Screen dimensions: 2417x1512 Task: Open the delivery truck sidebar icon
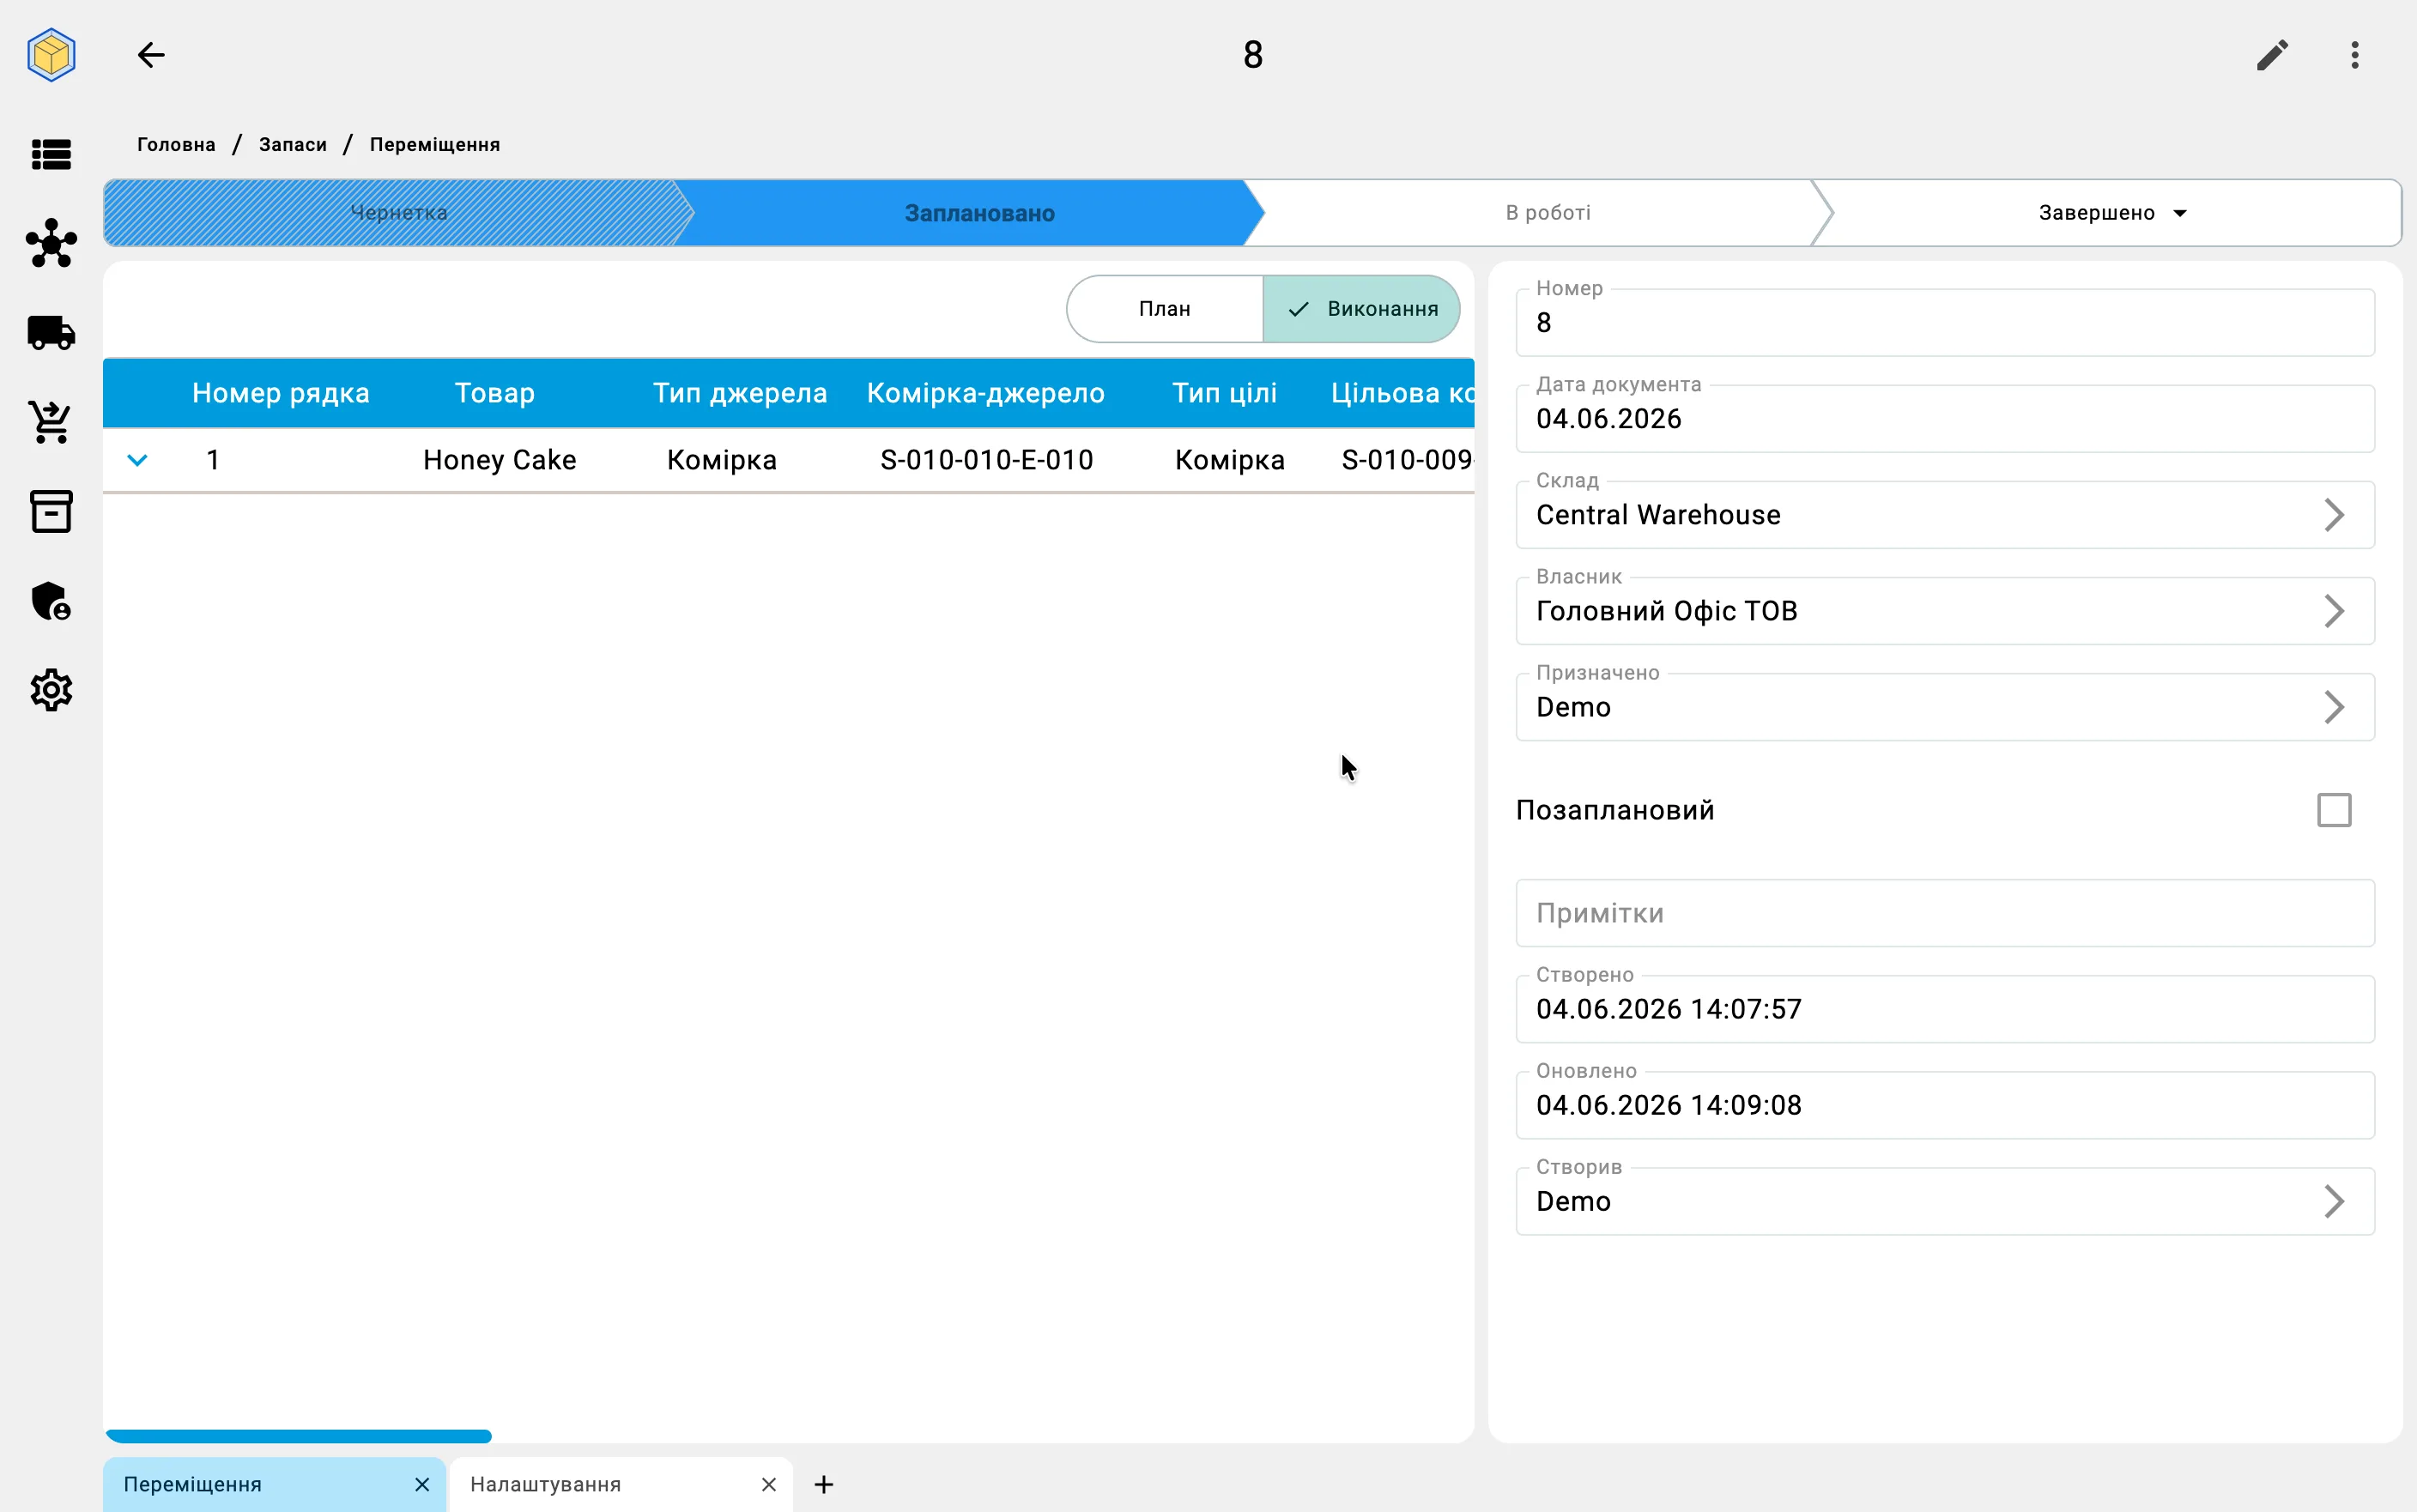(x=51, y=333)
